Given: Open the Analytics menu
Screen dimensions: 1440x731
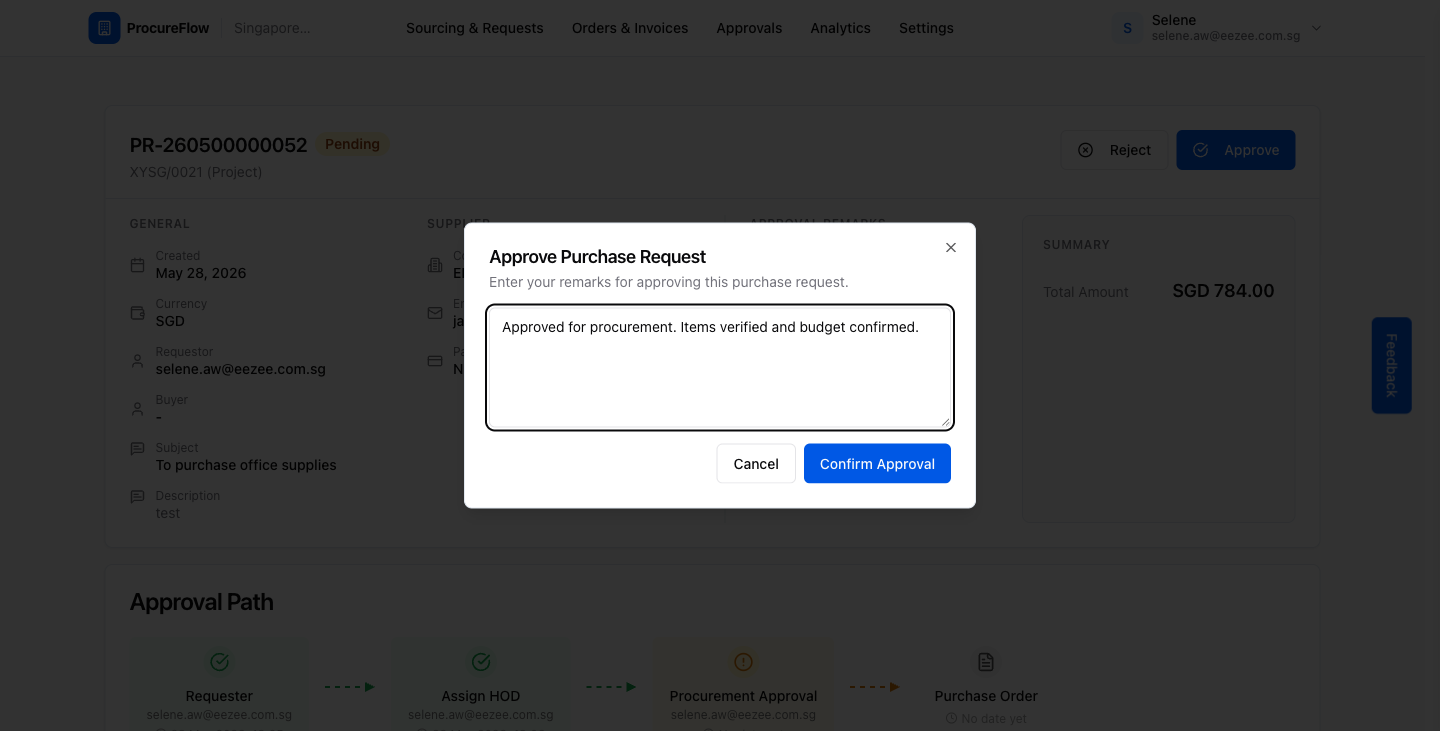Looking at the screenshot, I should (840, 28).
